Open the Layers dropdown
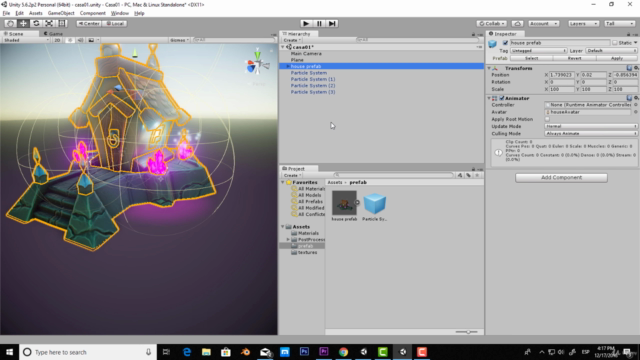640x360 pixels. point(583,24)
